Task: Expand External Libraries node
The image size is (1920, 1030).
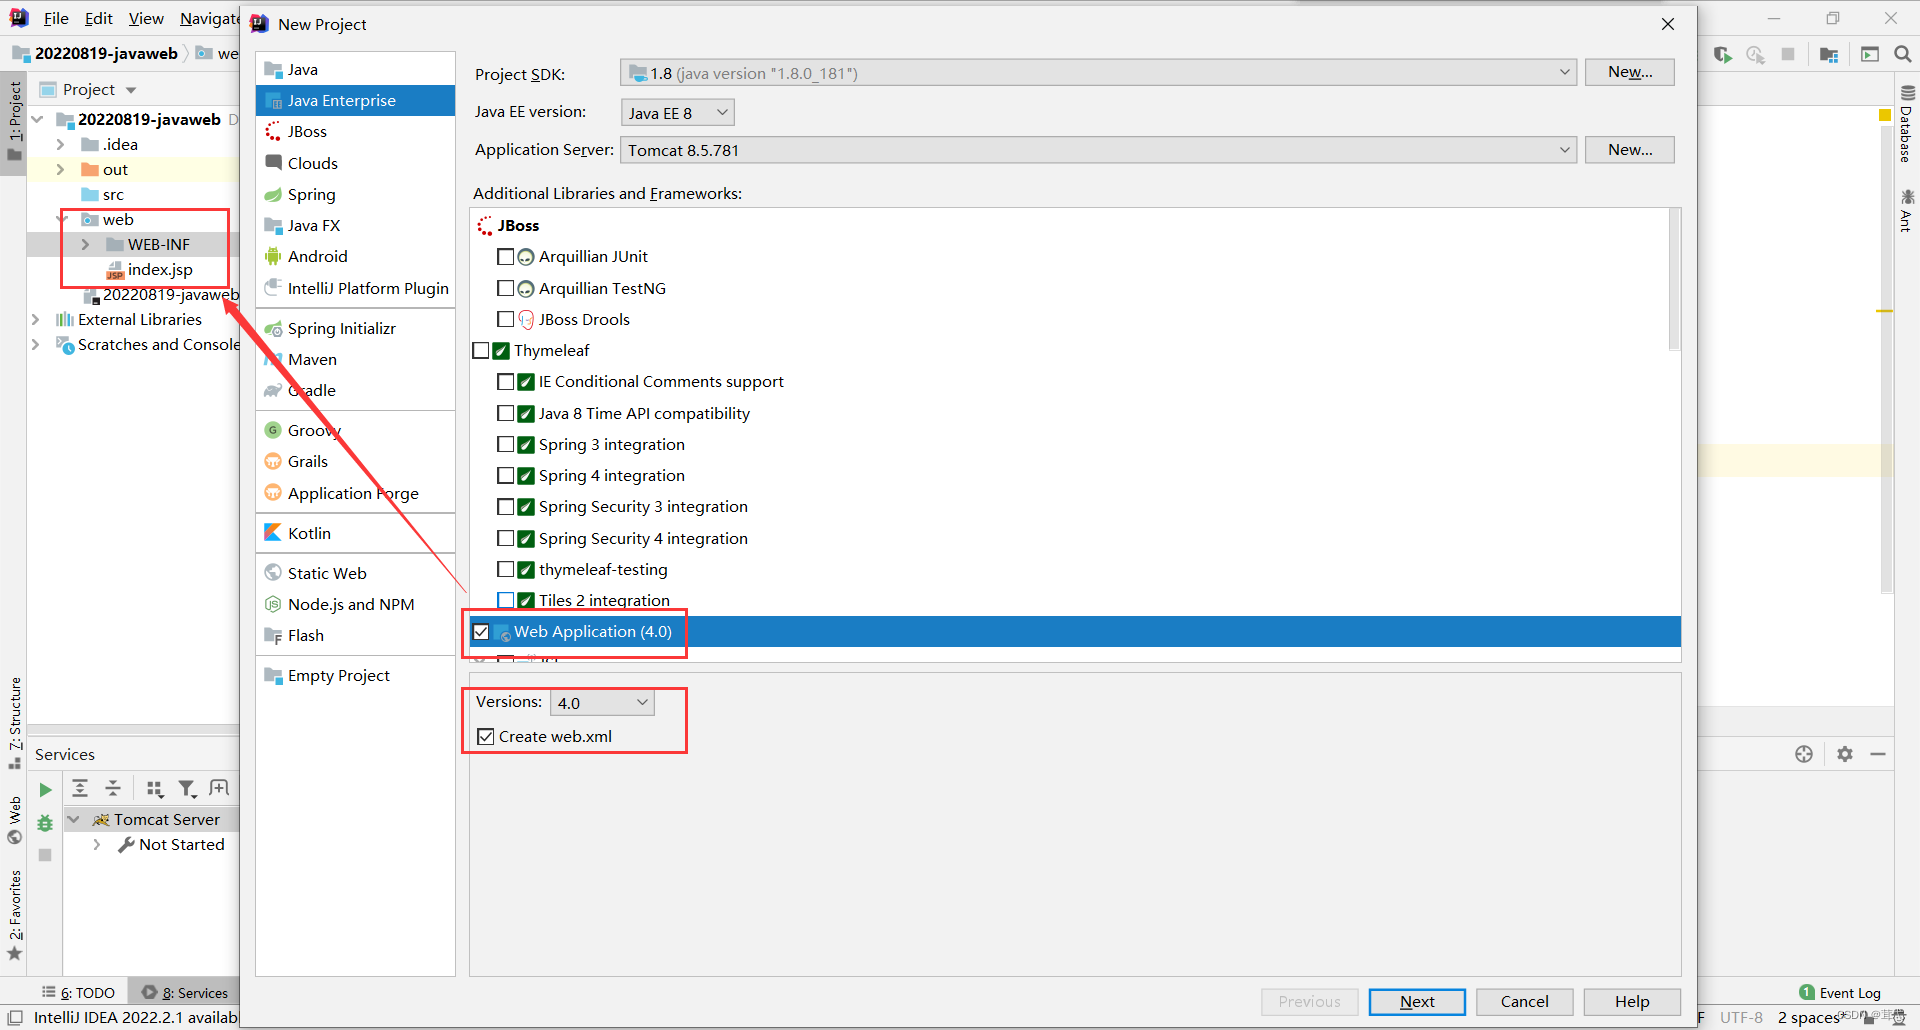Action: tap(36, 319)
